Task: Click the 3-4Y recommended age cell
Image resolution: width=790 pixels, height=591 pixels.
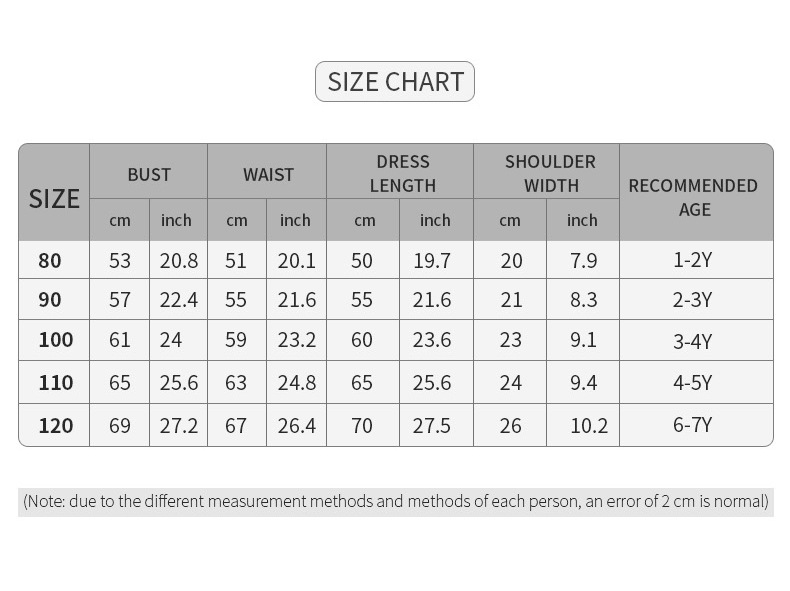Action: click(692, 341)
